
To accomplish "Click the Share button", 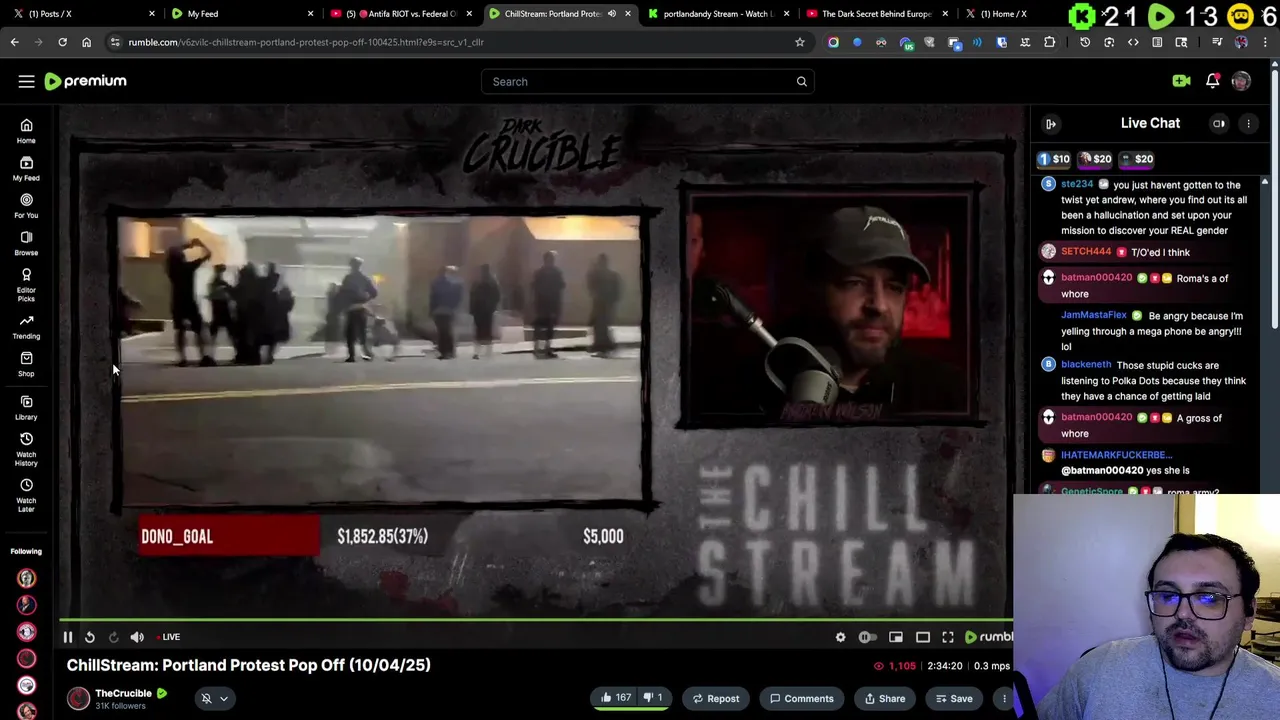I will 885,699.
